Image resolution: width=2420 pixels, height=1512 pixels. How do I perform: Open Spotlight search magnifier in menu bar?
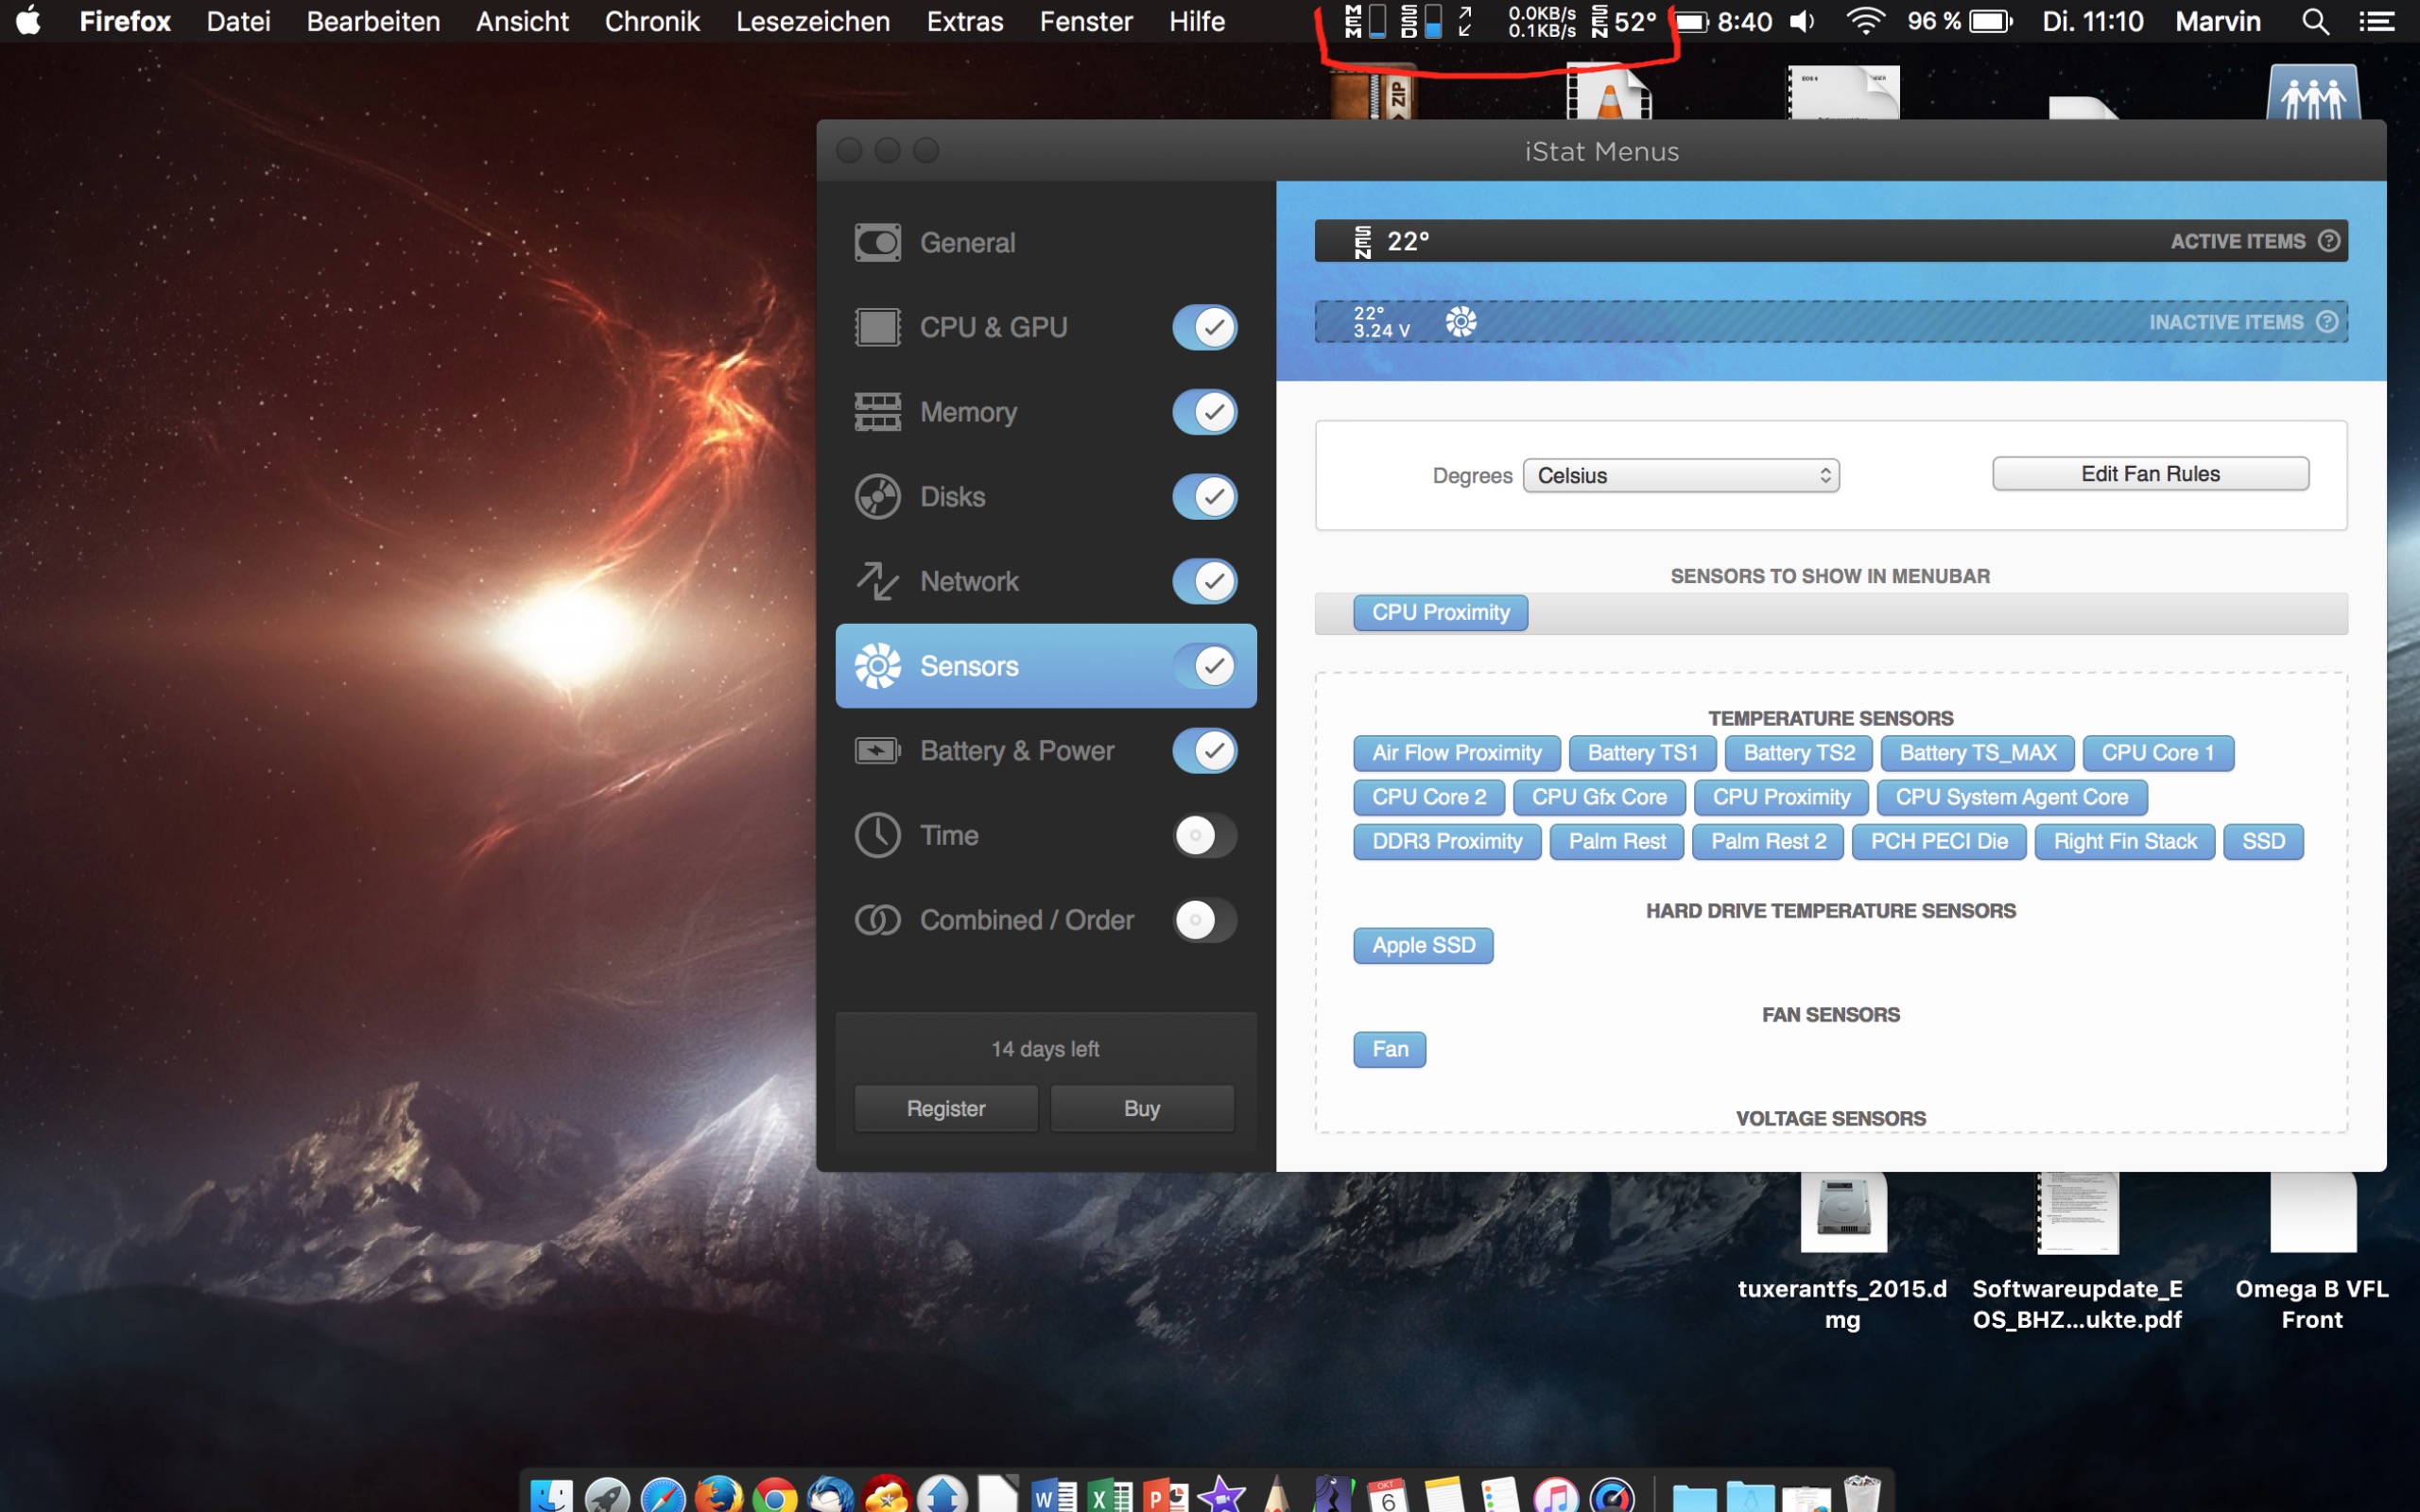click(x=2314, y=21)
